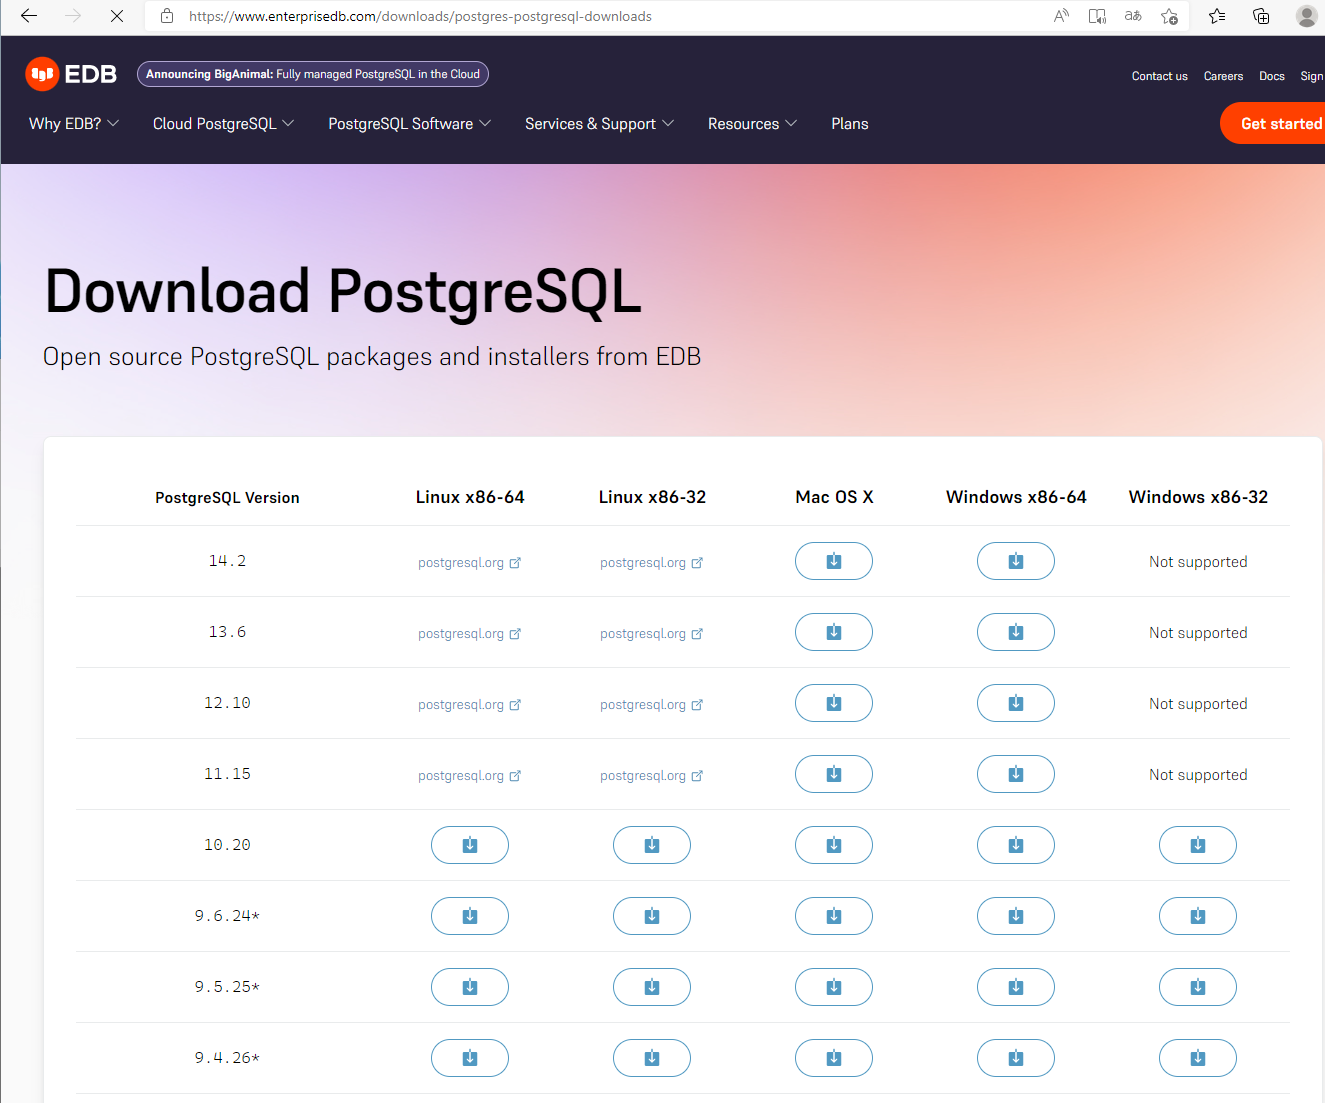1325x1103 pixels.
Task: Open postgresql.org link for 12.10 Linux x86-32
Action: click(x=651, y=705)
